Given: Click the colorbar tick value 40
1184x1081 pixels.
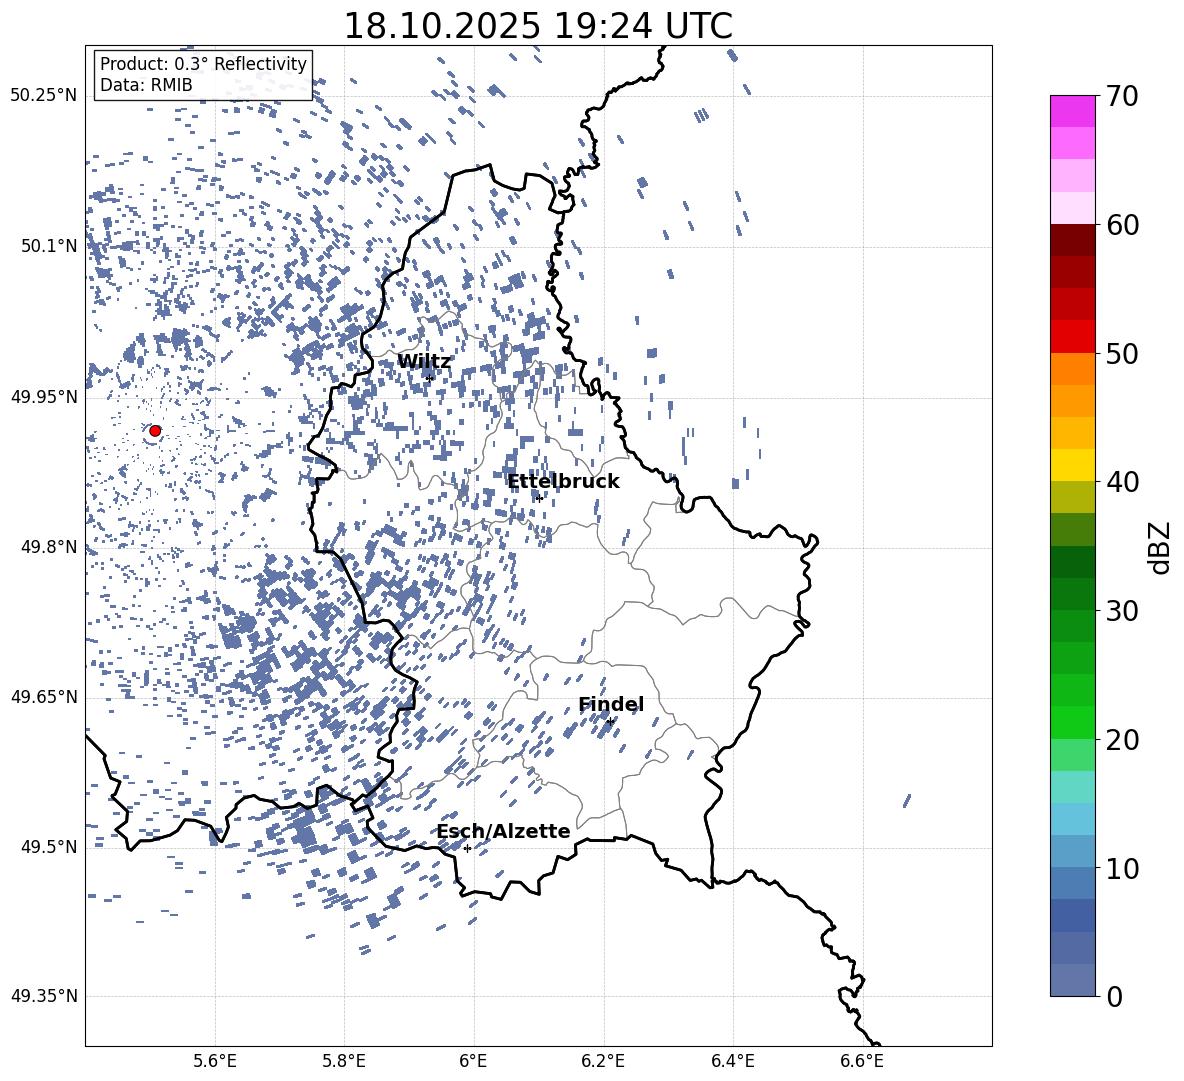Looking at the screenshot, I should (1122, 482).
